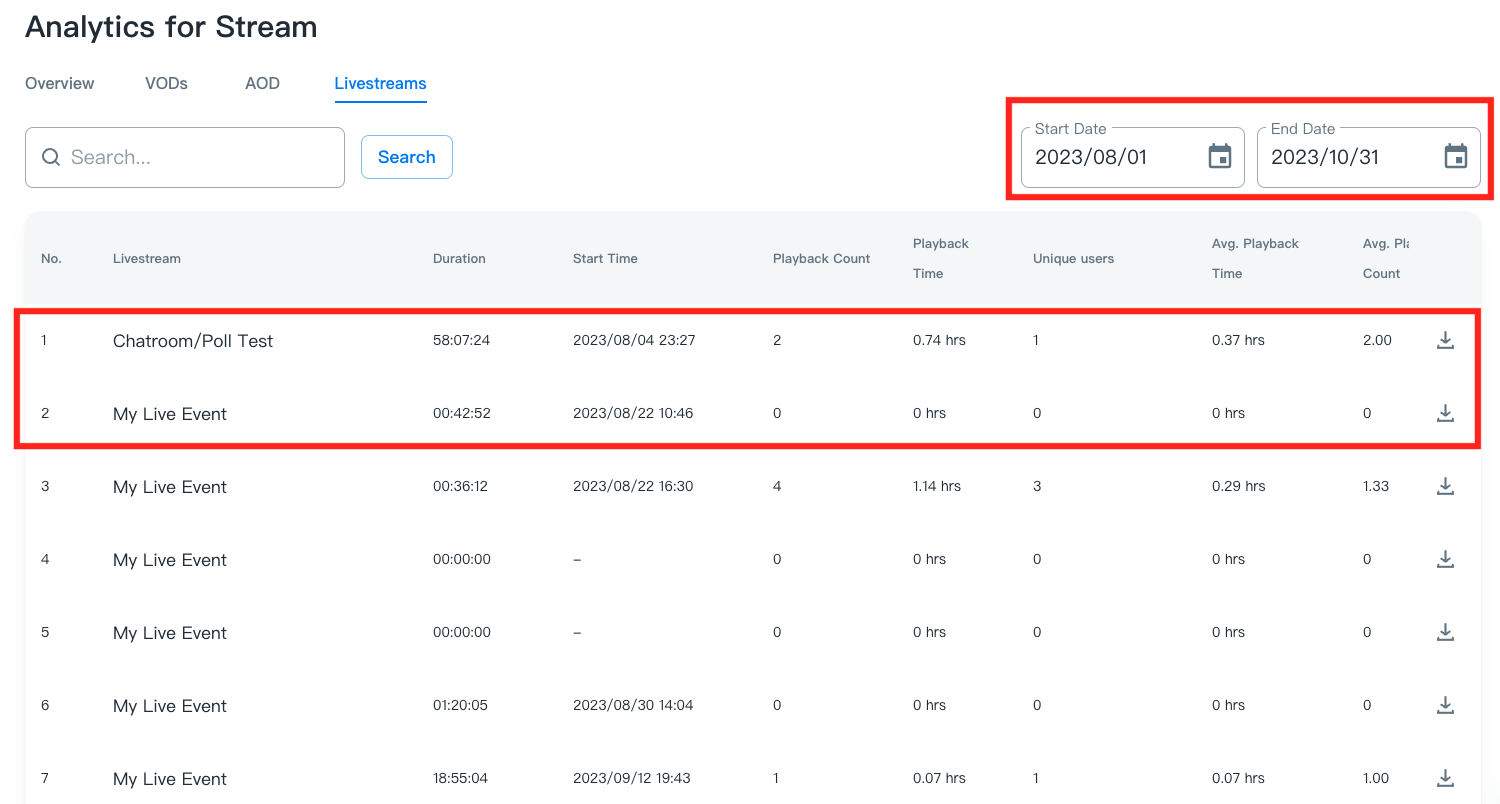This screenshot has height=804, width=1500.
Task: Download report for row 5 livestream
Action: tap(1445, 632)
